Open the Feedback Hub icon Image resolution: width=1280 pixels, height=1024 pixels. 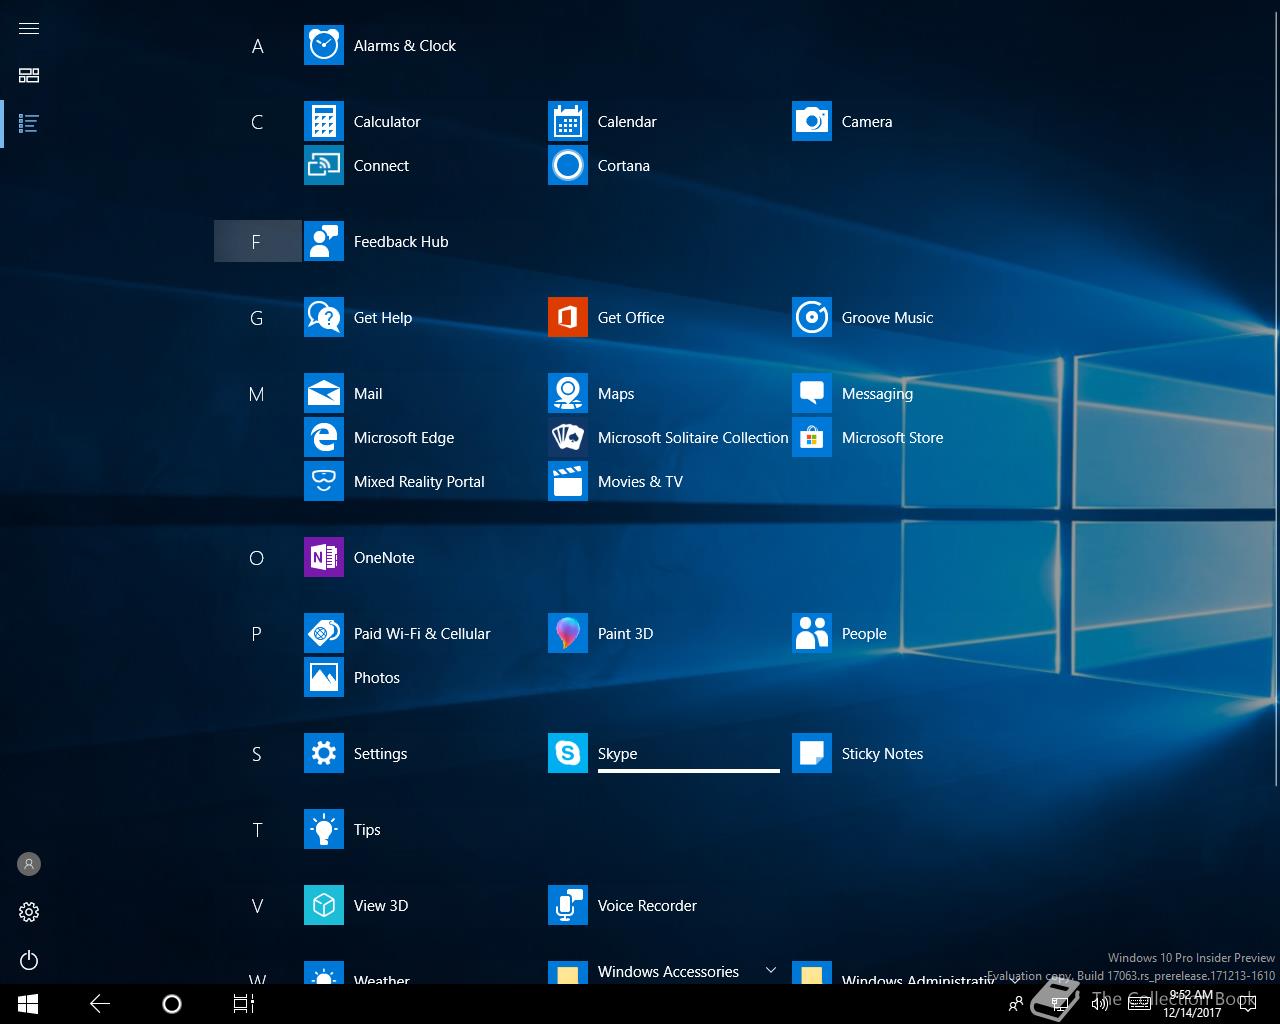tap(324, 242)
